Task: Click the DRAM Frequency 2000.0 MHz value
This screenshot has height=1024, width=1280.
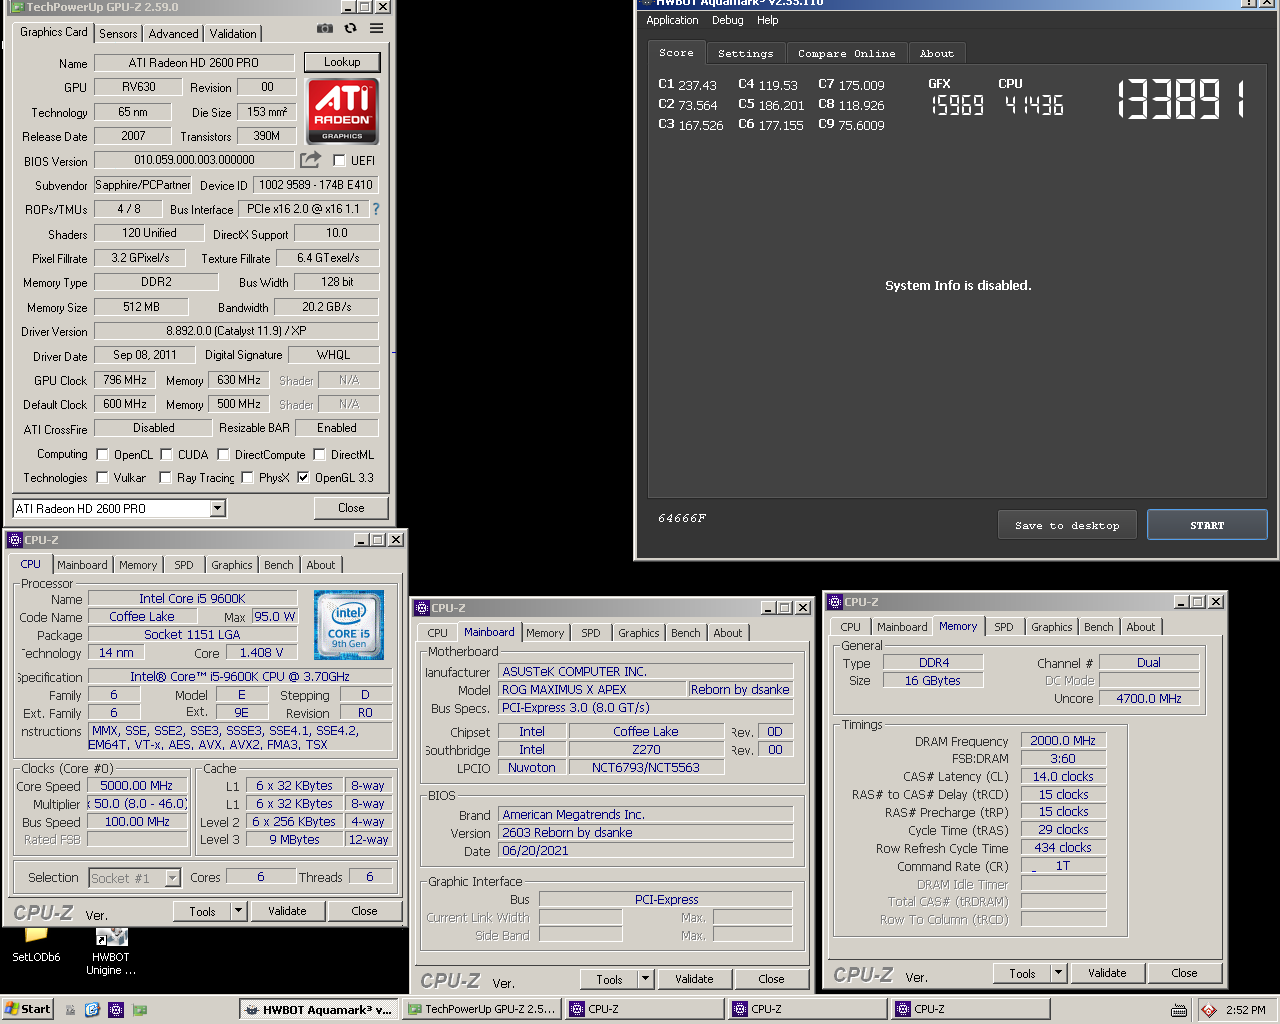Action: click(1063, 741)
